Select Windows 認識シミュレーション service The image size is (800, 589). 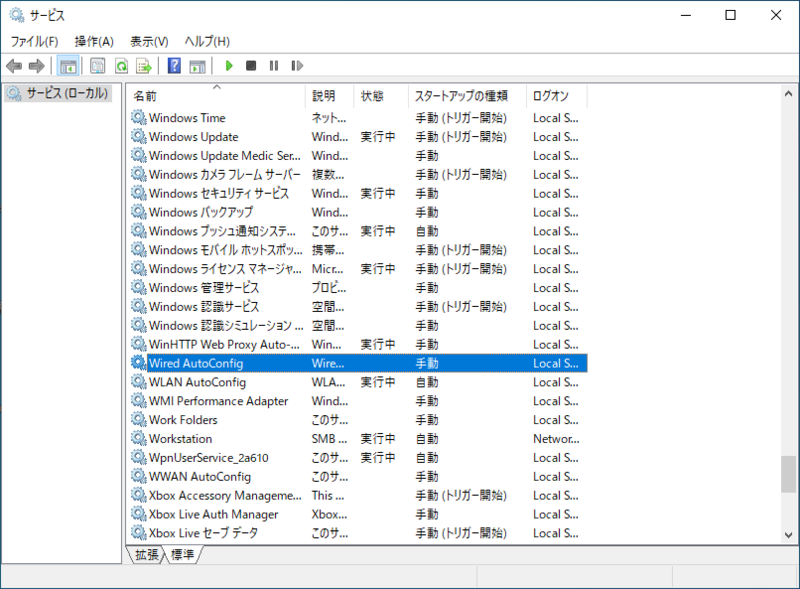[x=226, y=325]
